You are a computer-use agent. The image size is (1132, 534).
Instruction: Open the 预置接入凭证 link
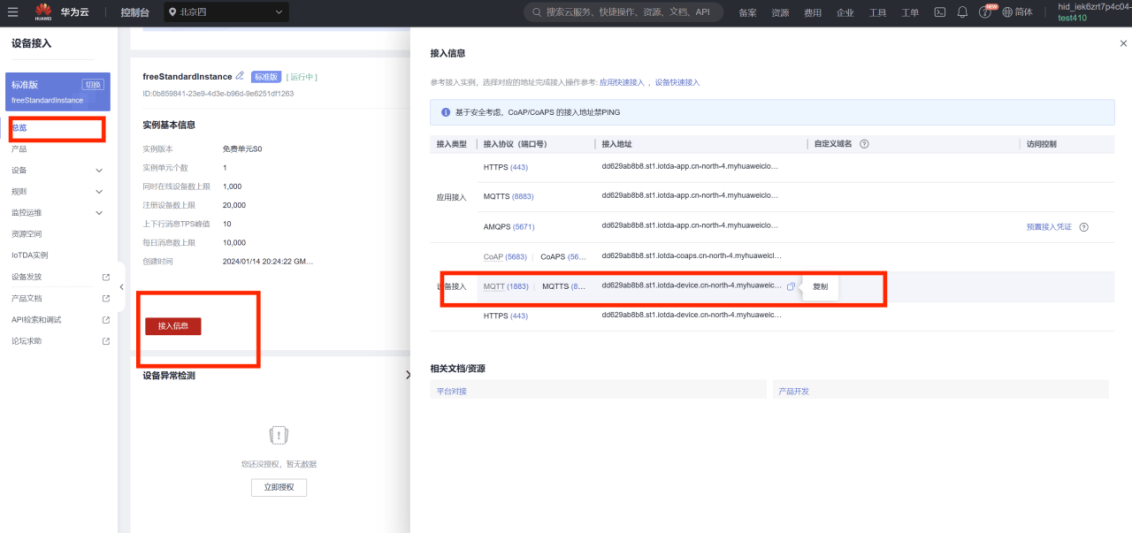pos(1050,227)
